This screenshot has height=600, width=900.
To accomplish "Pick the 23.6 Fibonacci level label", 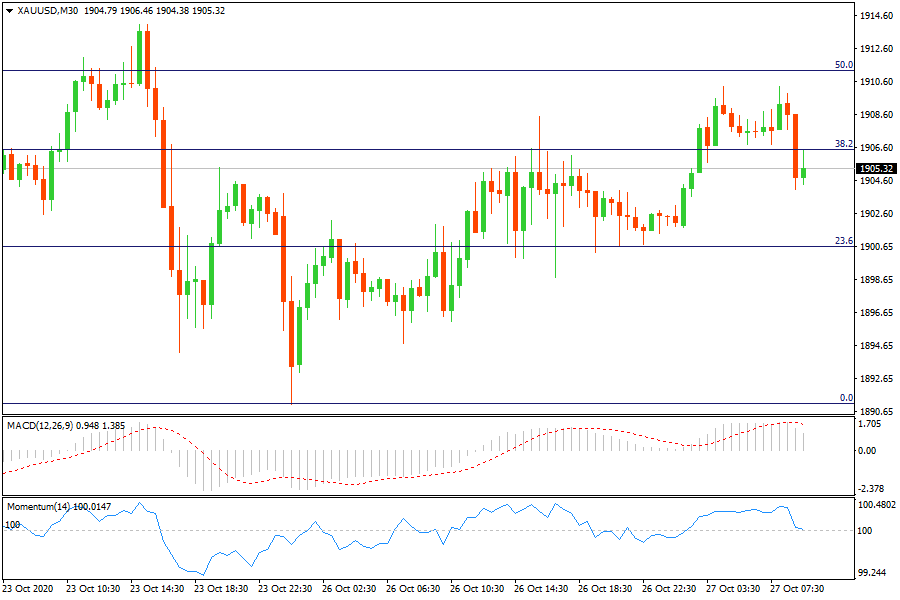I will tap(843, 241).
